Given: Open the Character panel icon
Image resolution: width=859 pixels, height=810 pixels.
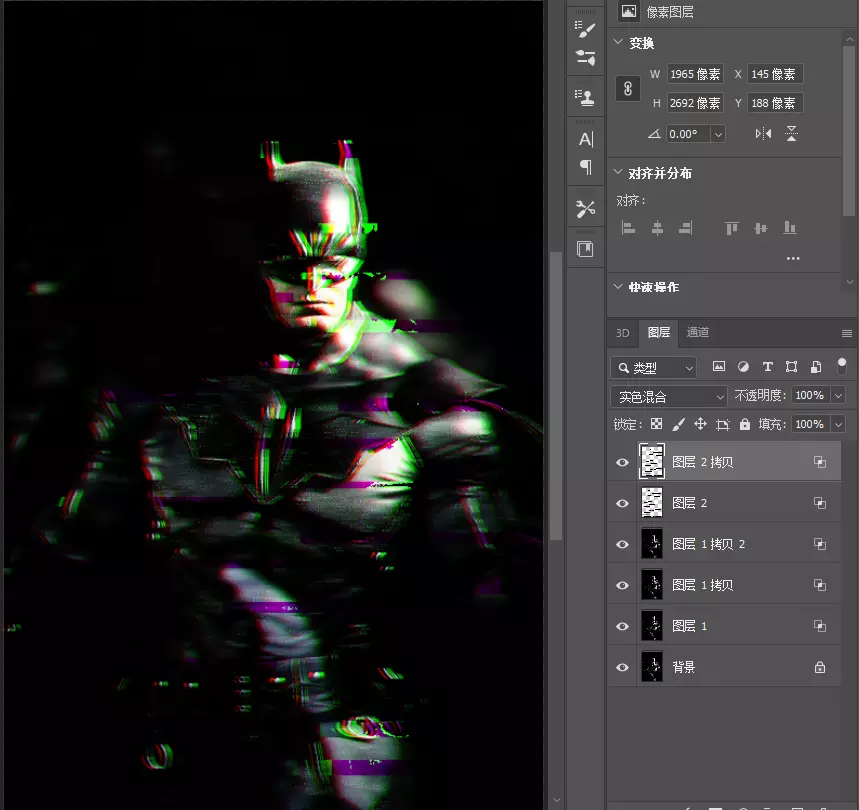Looking at the screenshot, I should click(585, 139).
